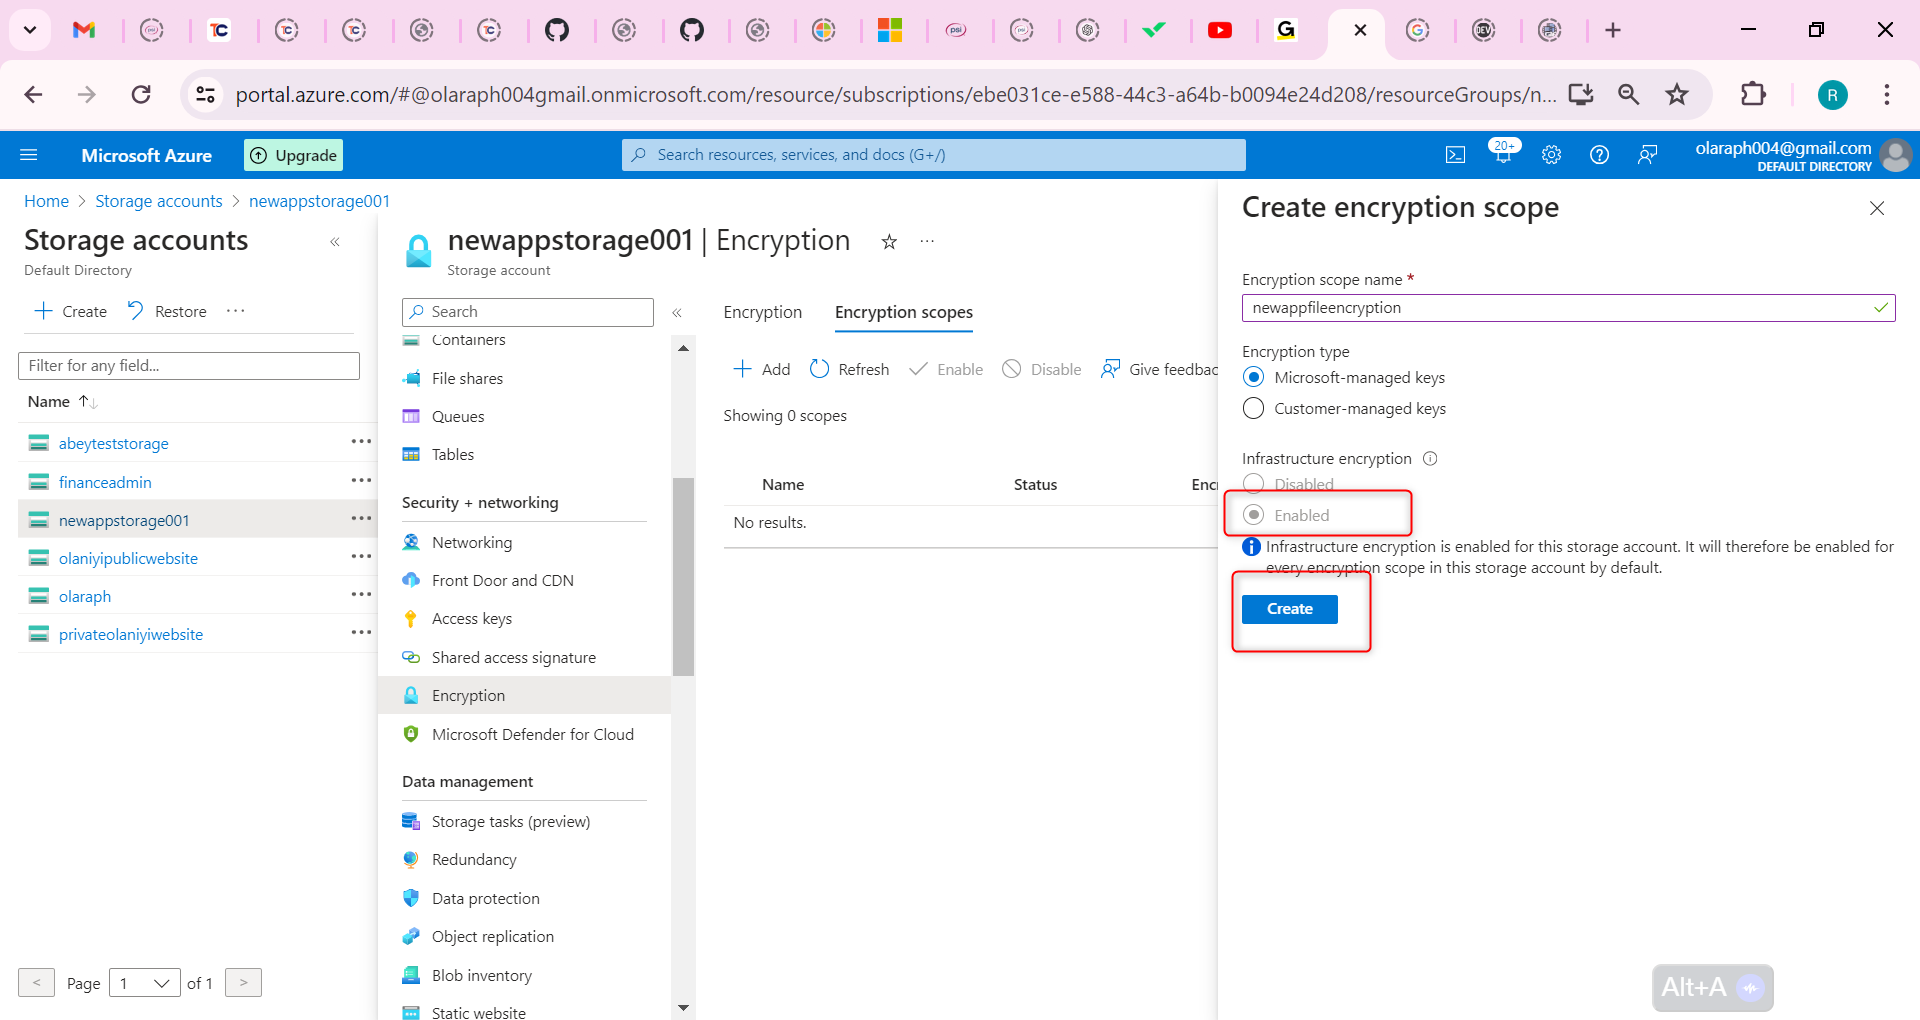Viewport: 1920px width, 1020px height.
Task: Select Customer-managed keys encryption type
Action: coord(1253,408)
